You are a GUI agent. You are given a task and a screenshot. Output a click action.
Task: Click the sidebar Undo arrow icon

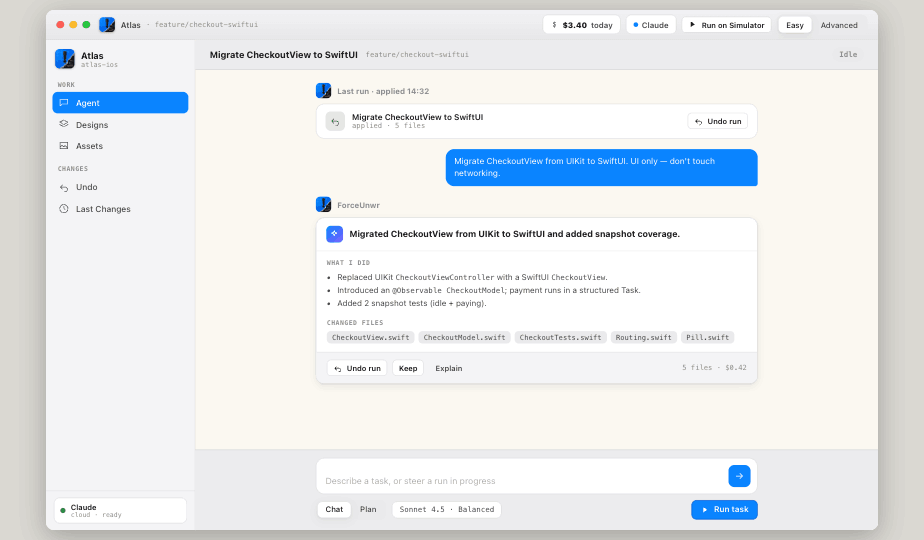pos(64,187)
